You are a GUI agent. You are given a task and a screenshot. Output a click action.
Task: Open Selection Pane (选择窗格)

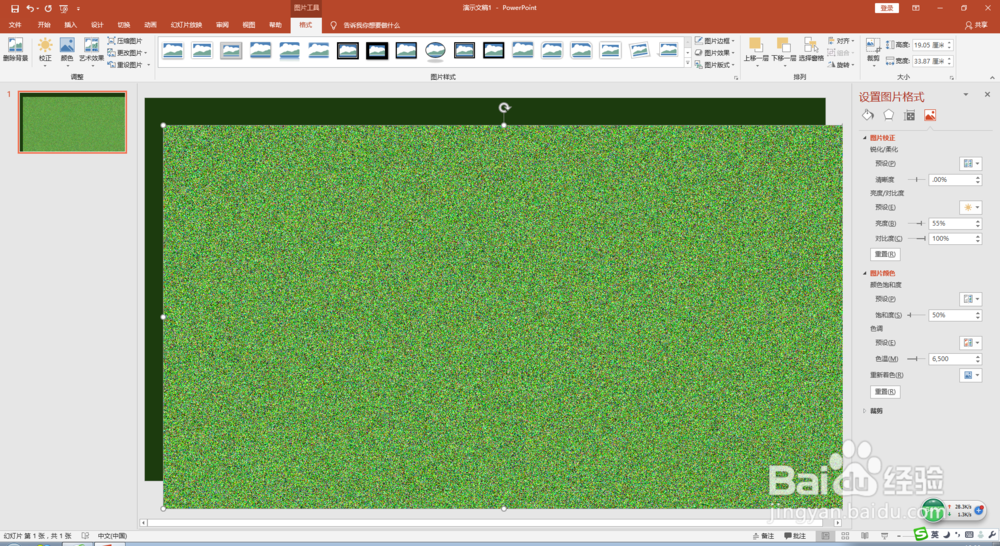point(811,50)
